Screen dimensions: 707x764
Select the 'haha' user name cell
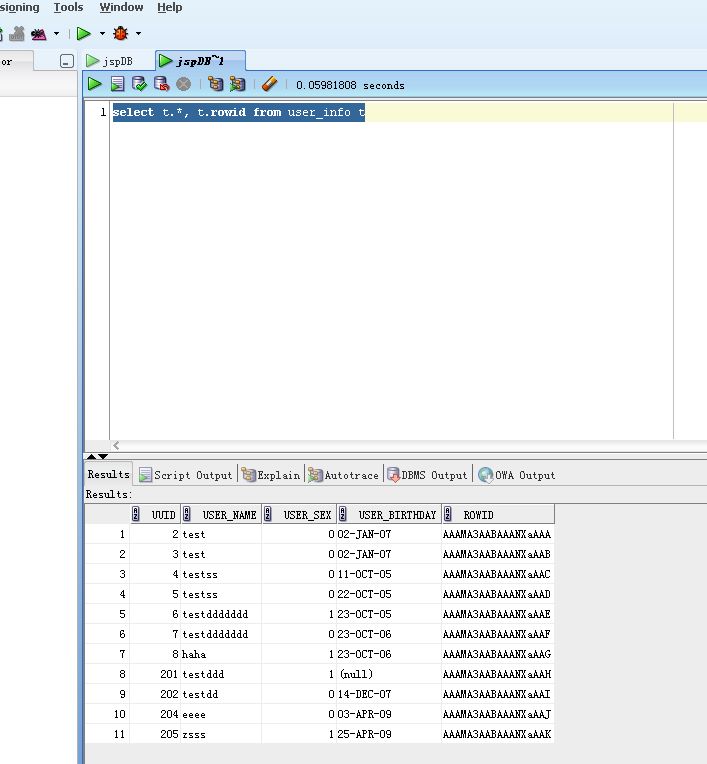point(221,654)
